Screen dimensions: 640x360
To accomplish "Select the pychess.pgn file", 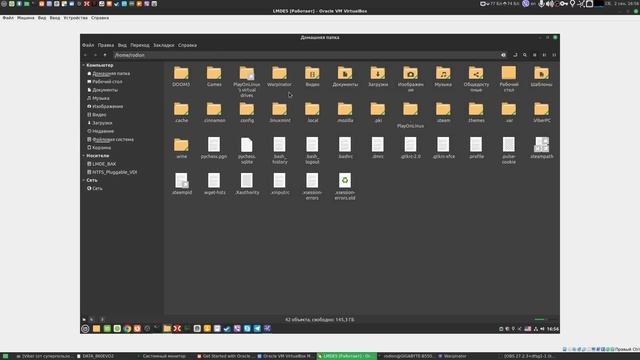I will click(x=214, y=148).
